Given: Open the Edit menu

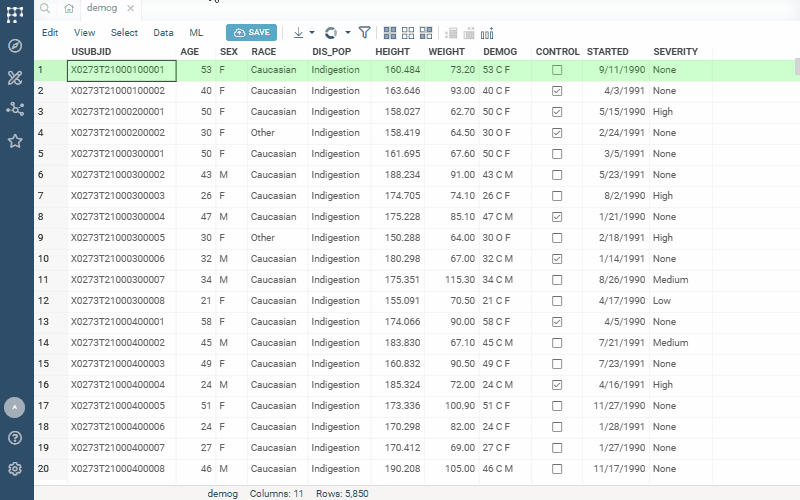Looking at the screenshot, I should click(x=50, y=33).
